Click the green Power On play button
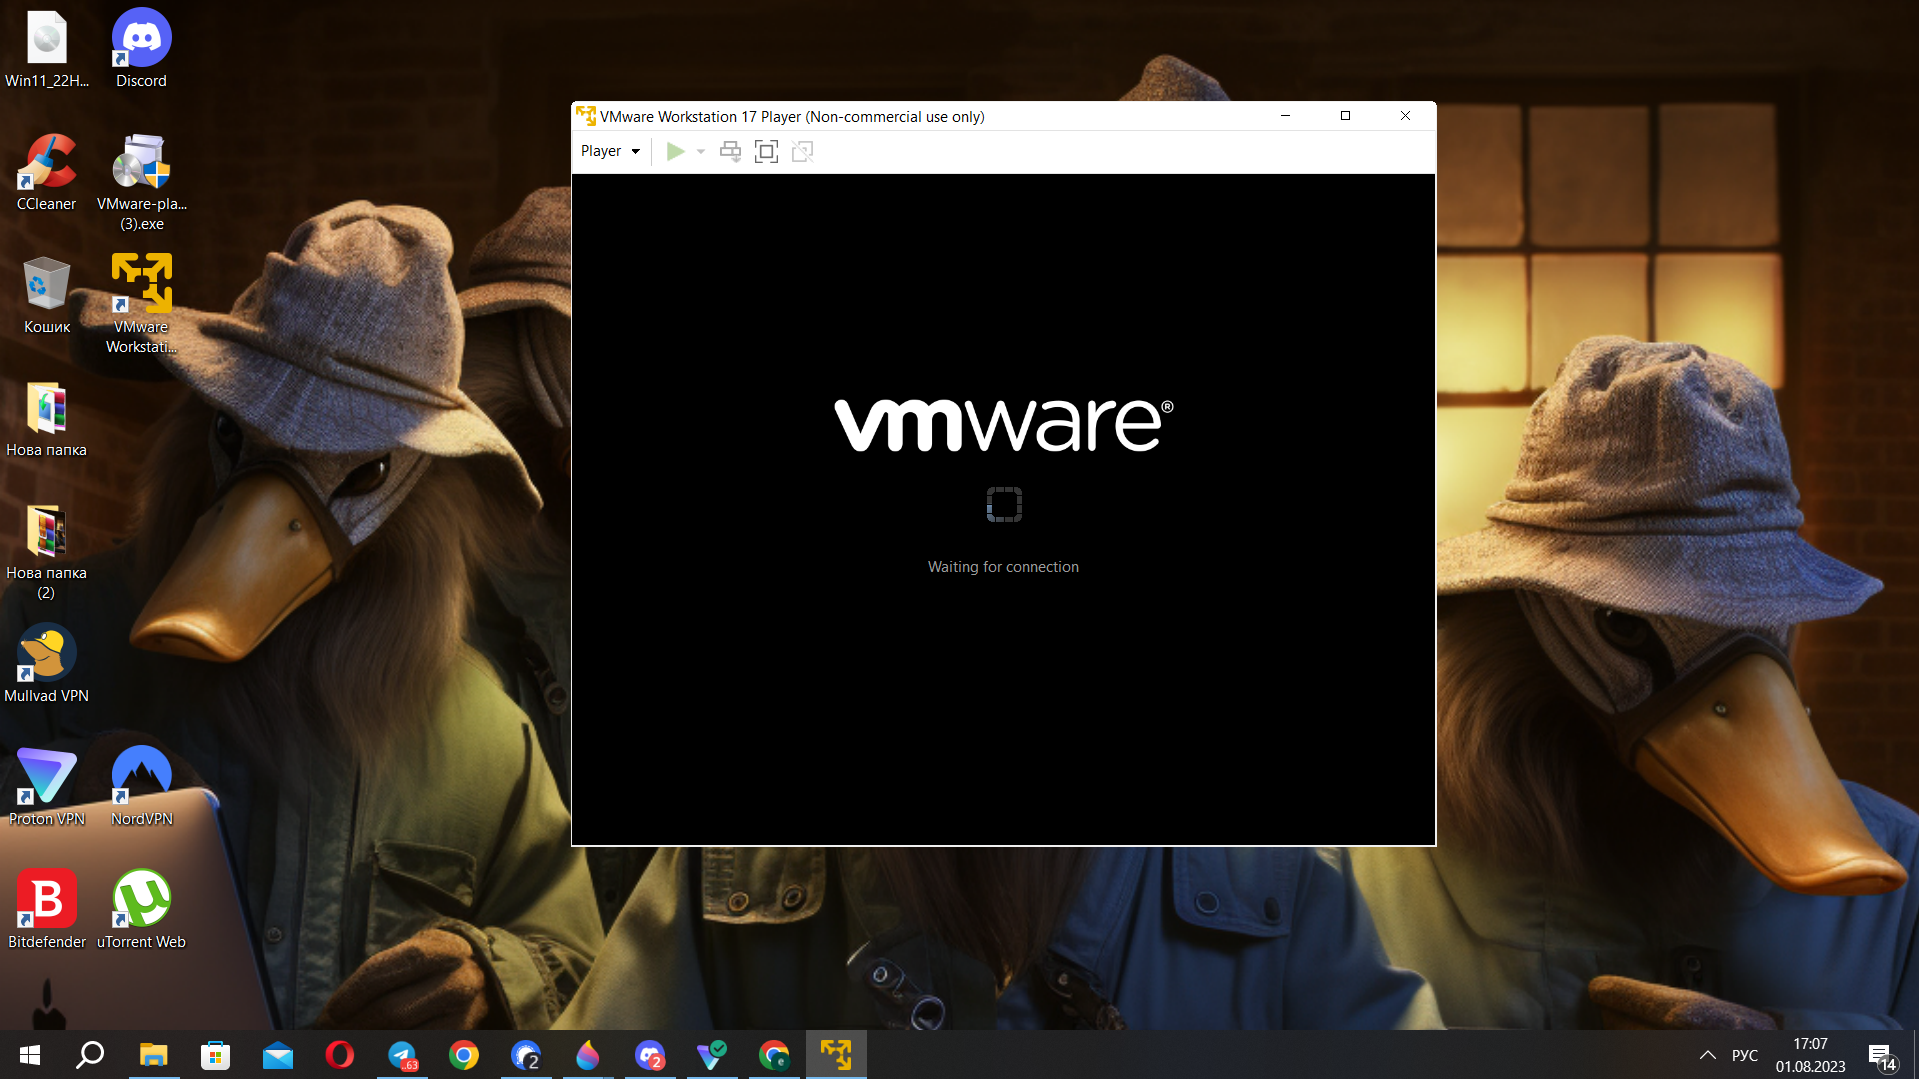Image resolution: width=1919 pixels, height=1079 pixels. click(676, 151)
